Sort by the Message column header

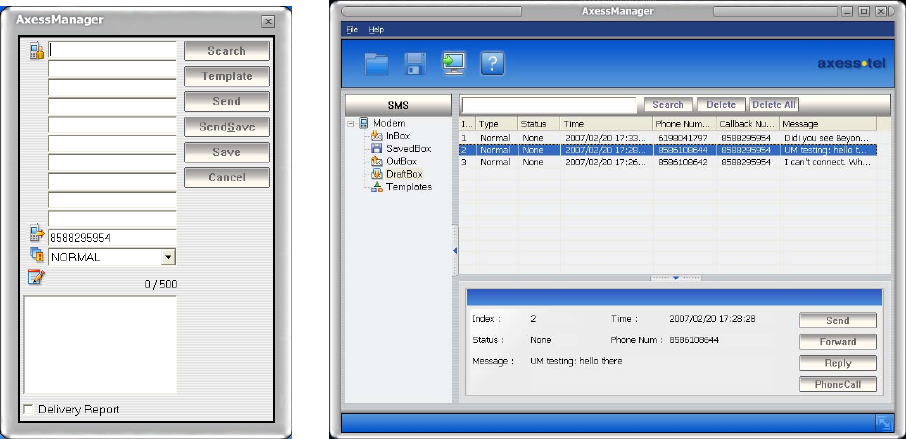point(828,124)
